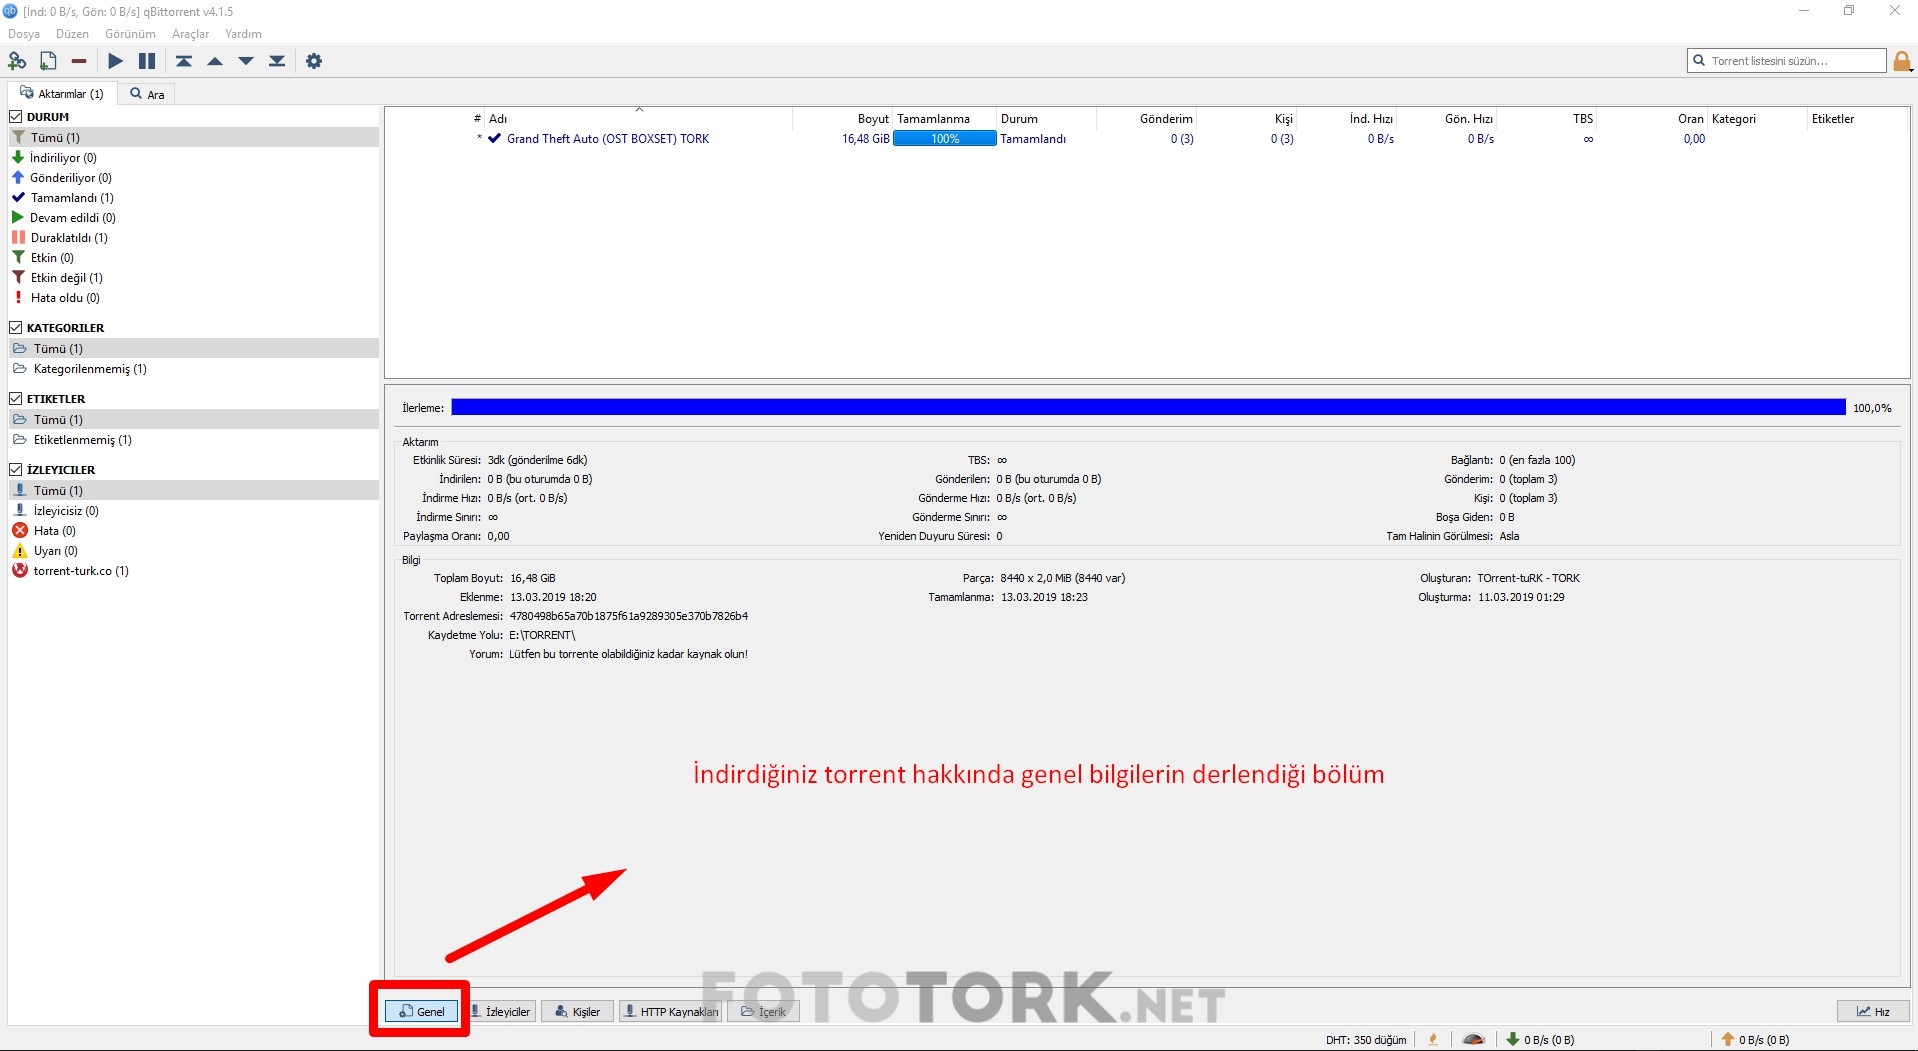
Task: Click the 100% completion progress bar
Action: pyautogui.click(x=945, y=139)
